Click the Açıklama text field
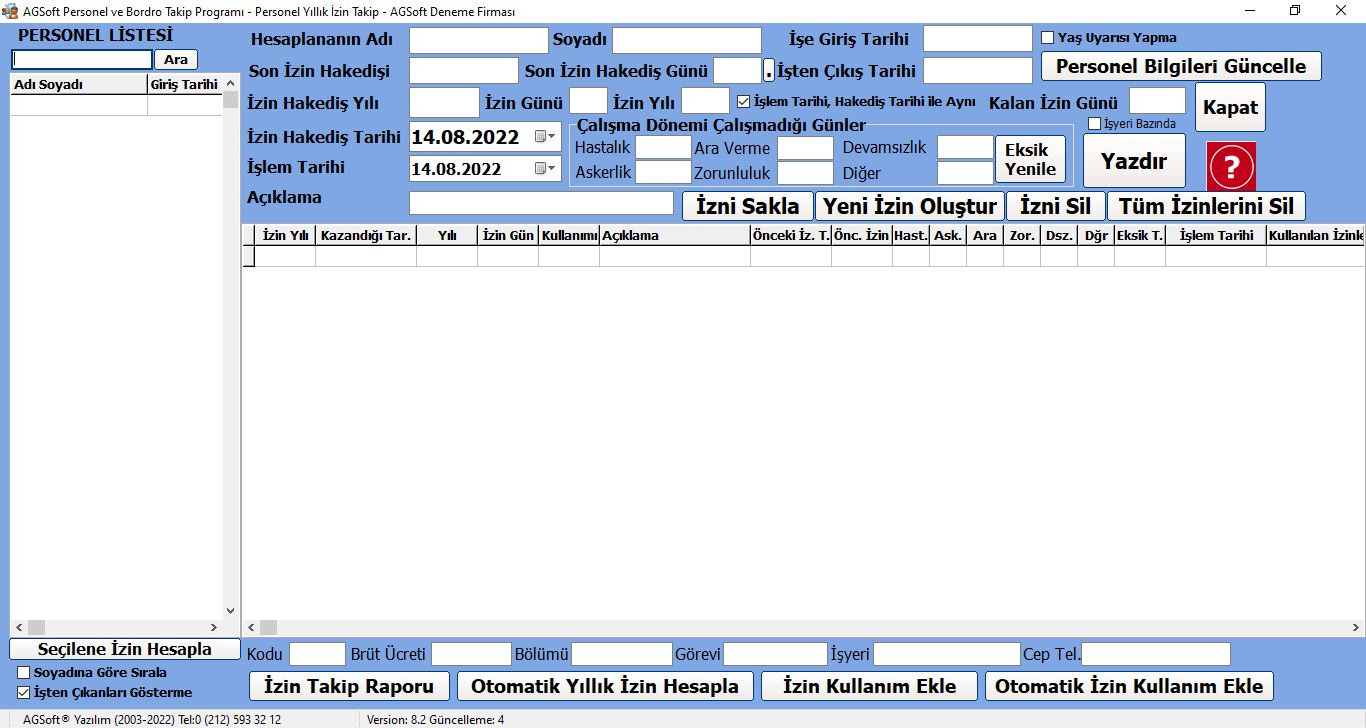The height and width of the screenshot is (728, 1366). pos(541,203)
